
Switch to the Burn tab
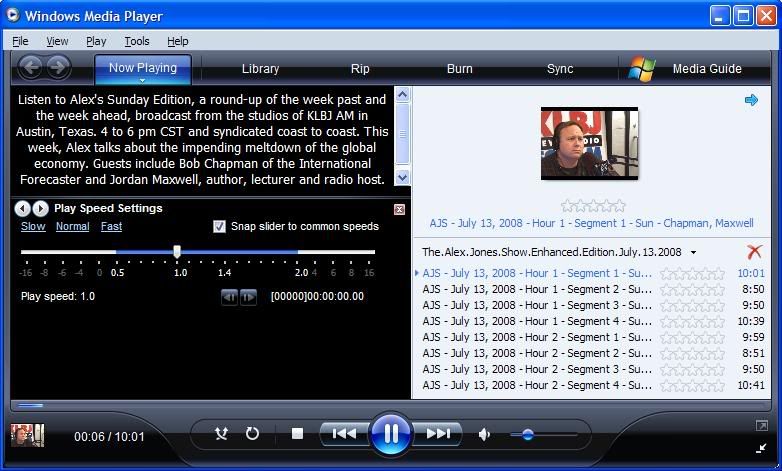click(x=459, y=69)
